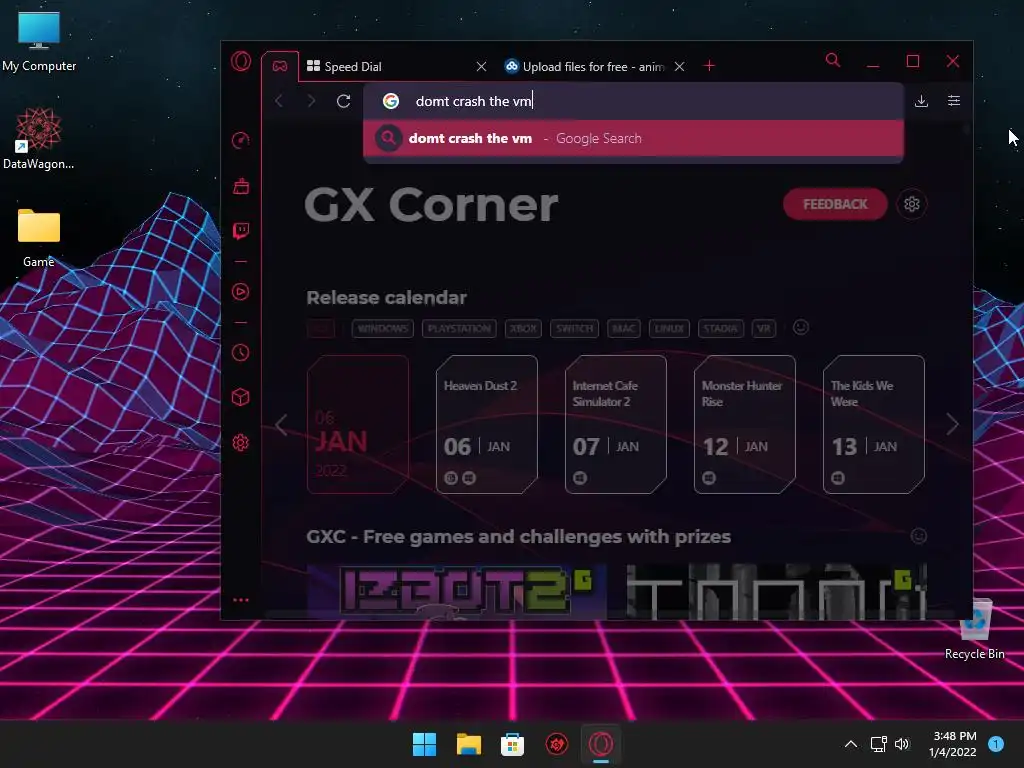This screenshot has height=768, width=1024.
Task: Open File Explorer from taskbar
Action: [469, 744]
